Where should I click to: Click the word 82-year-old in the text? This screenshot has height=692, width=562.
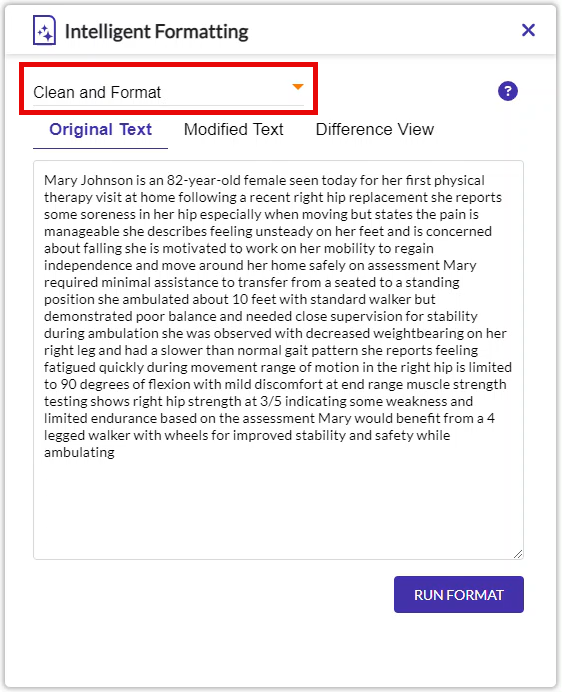(x=204, y=181)
